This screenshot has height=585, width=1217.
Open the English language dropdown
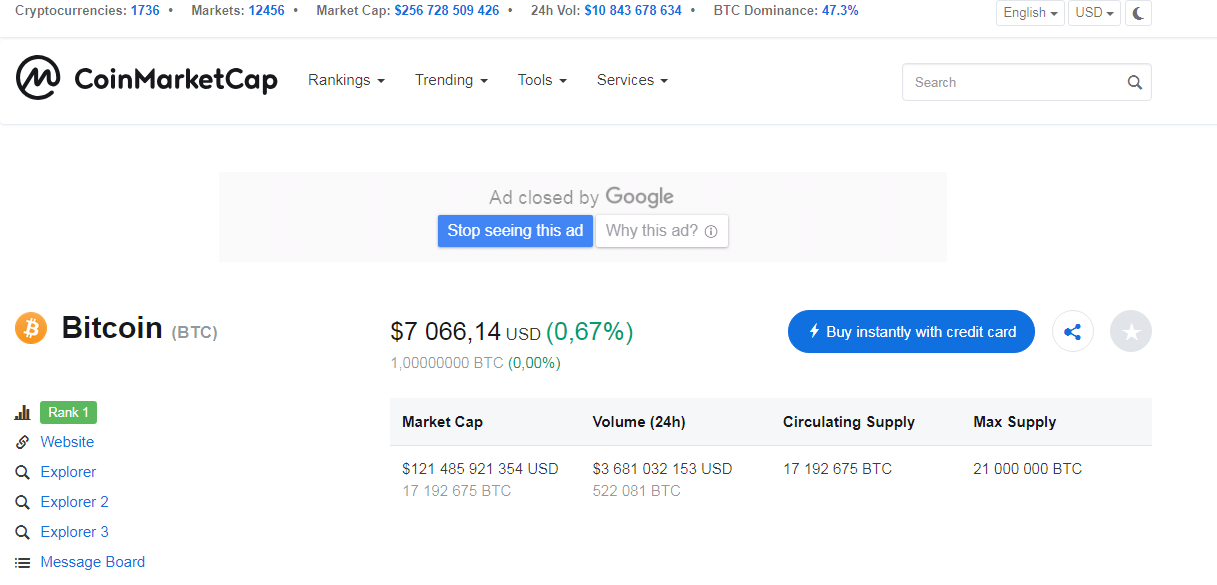click(1030, 13)
